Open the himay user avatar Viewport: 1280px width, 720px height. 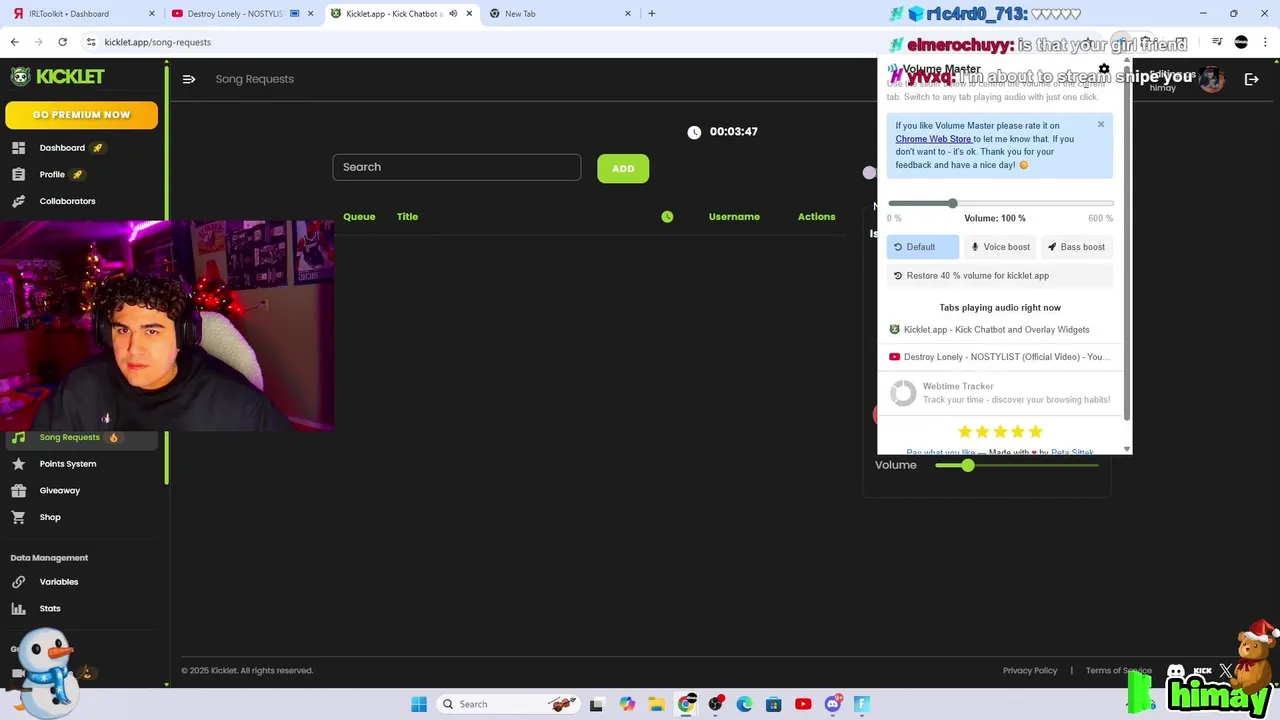(x=1212, y=79)
